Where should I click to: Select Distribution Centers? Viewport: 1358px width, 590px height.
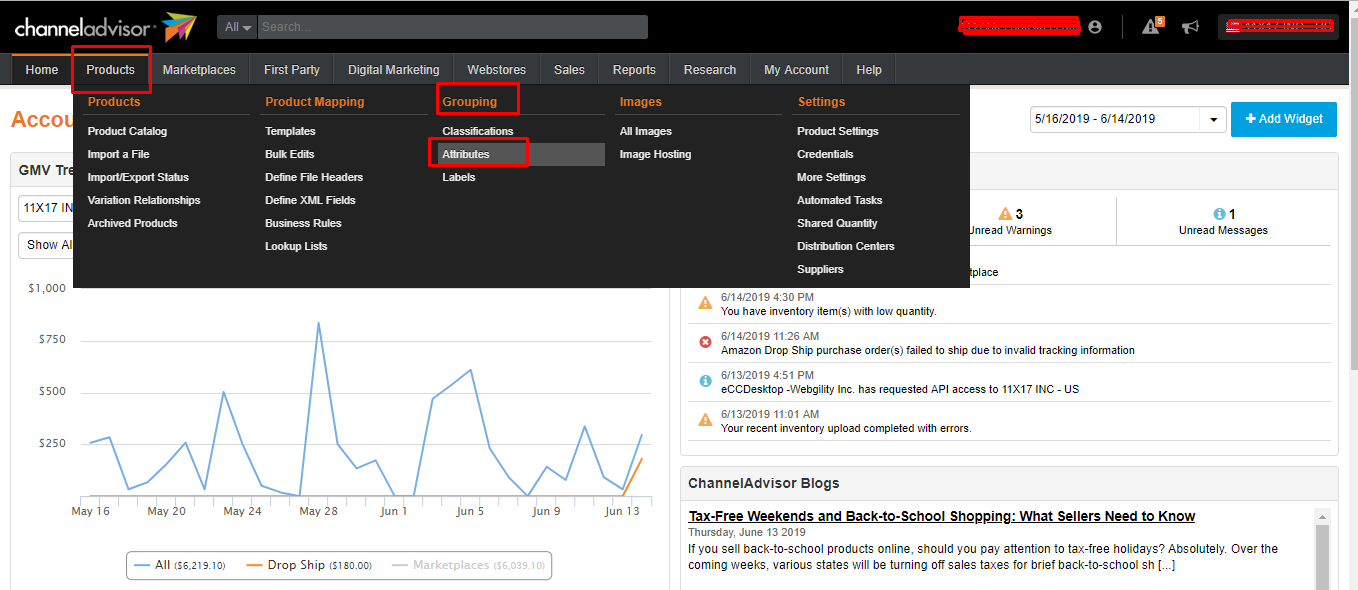pos(846,246)
